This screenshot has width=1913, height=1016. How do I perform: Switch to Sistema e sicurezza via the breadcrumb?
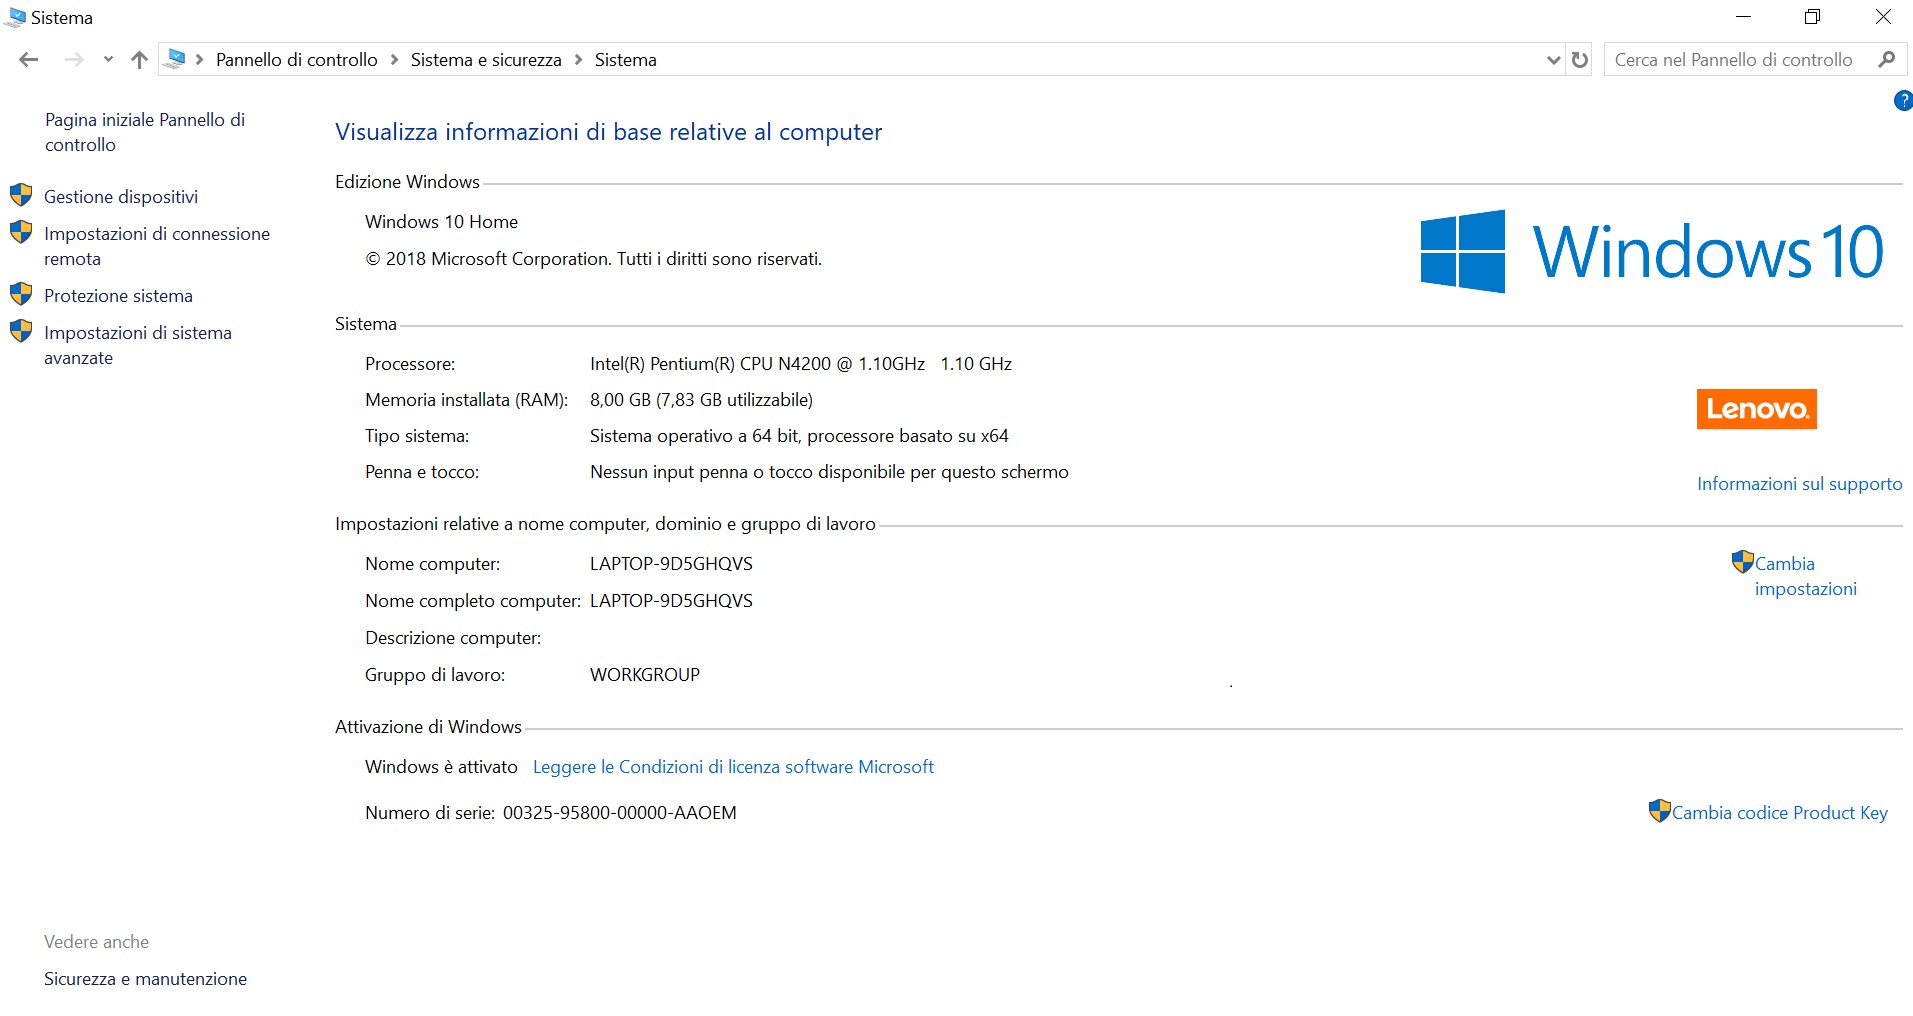tap(486, 59)
